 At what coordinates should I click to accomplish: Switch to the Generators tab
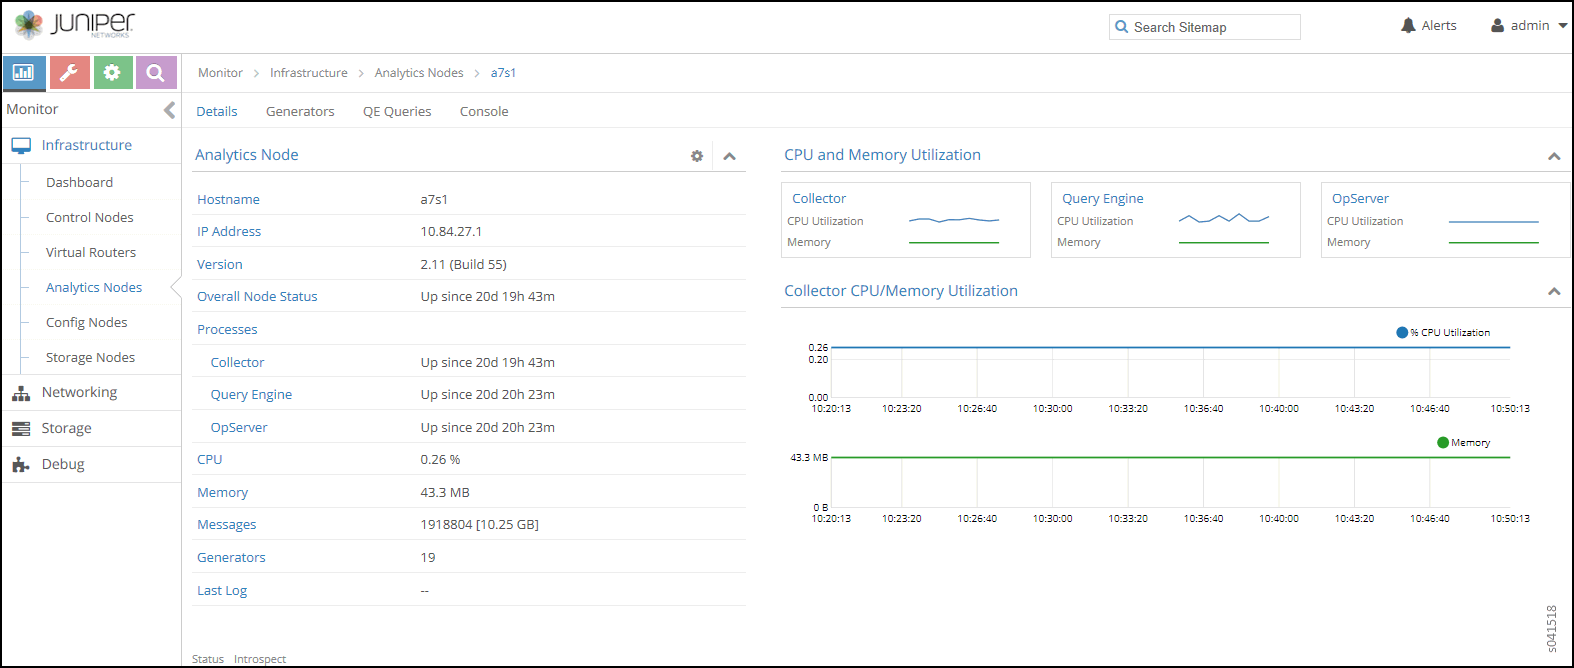tap(300, 112)
